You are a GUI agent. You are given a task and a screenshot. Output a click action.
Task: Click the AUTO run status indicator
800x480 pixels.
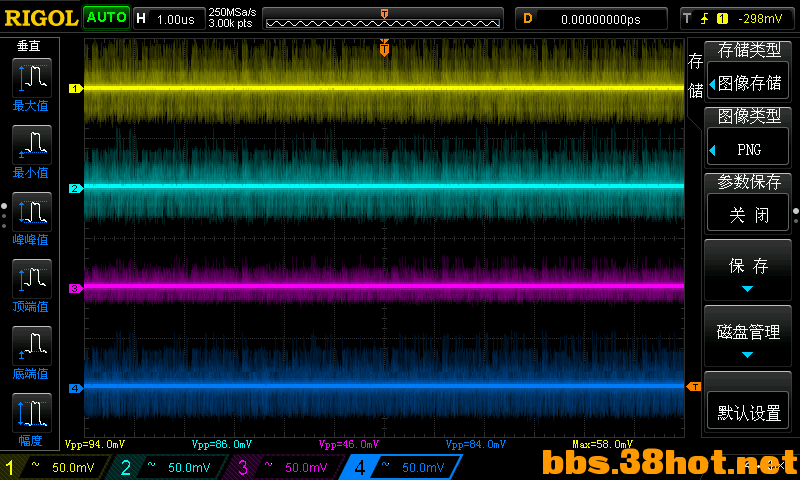click(106, 18)
